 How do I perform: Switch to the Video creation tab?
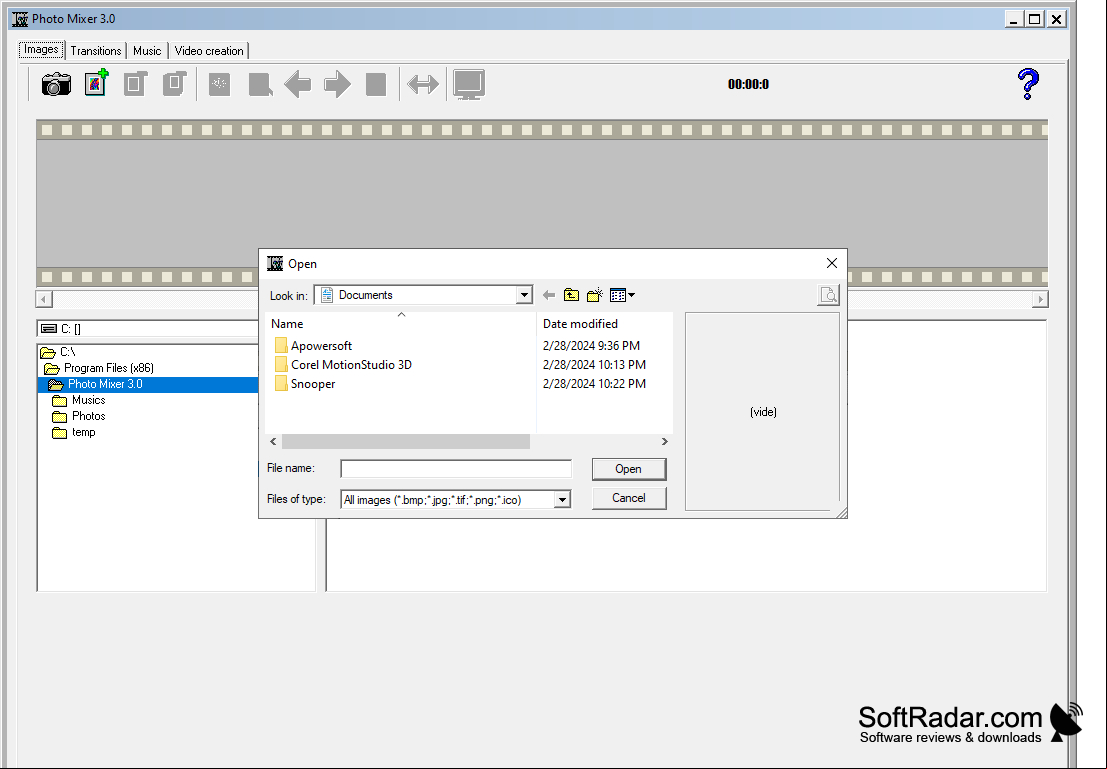tap(209, 51)
